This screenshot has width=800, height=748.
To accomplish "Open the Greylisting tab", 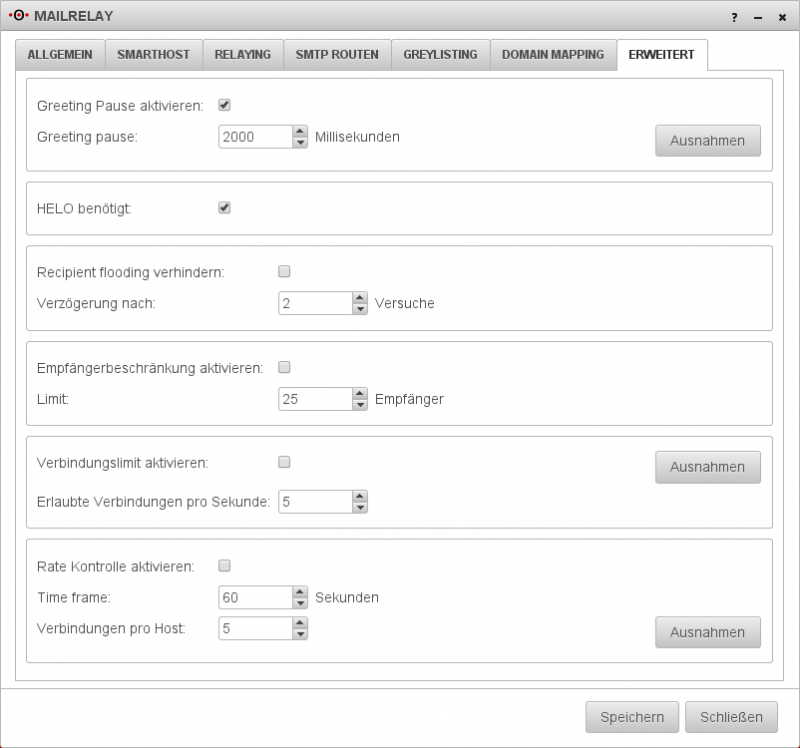I will [x=439, y=55].
